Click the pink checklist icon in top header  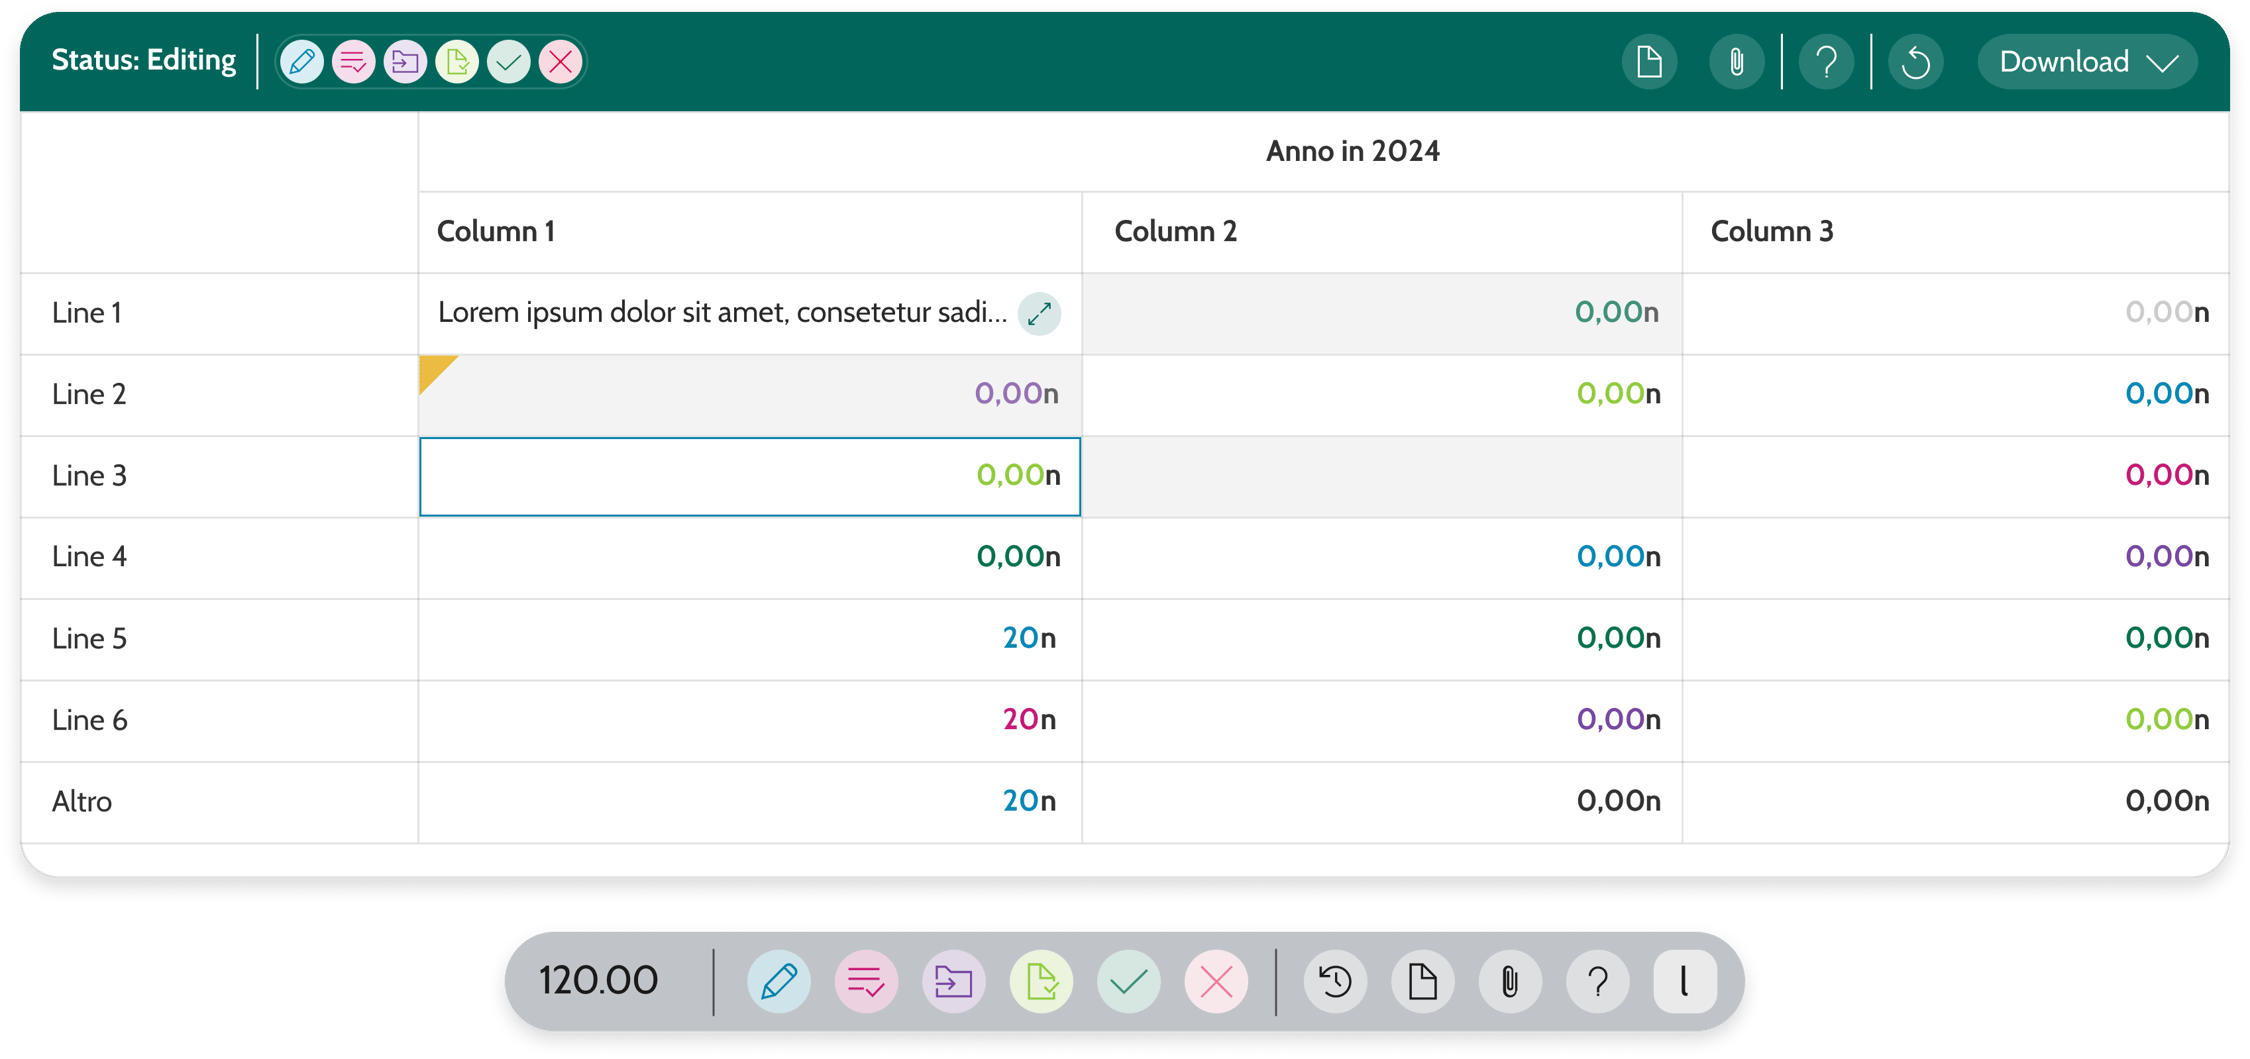click(353, 62)
